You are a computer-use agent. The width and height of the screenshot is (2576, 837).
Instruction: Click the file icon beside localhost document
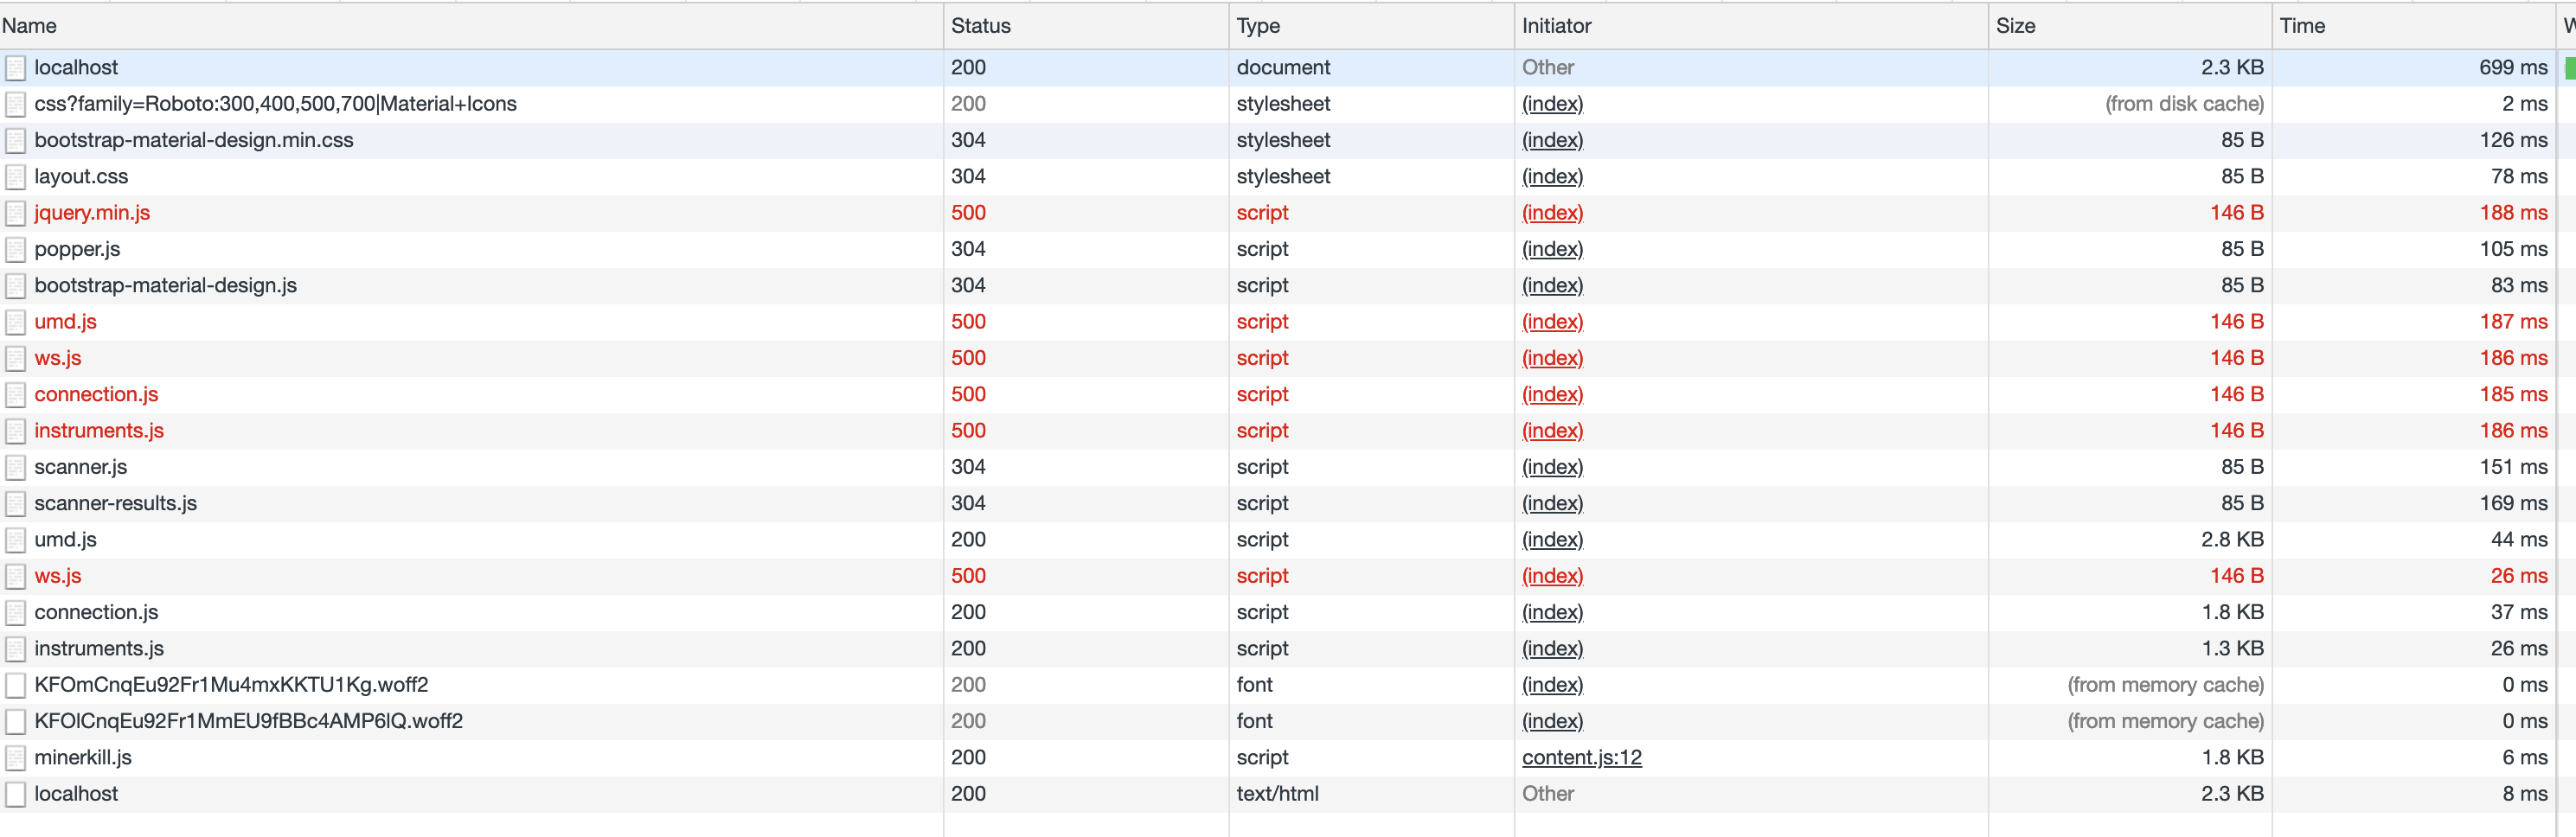pyautogui.click(x=15, y=67)
